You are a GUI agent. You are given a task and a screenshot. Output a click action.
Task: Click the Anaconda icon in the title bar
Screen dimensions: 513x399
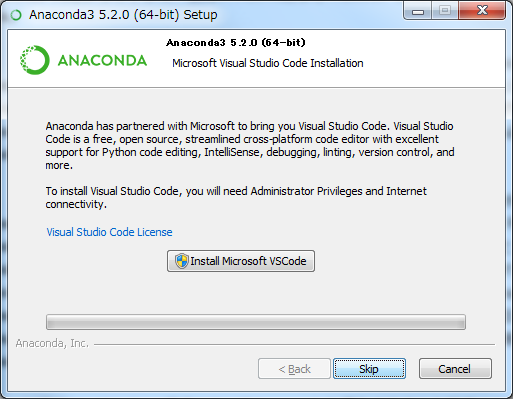coord(16,15)
